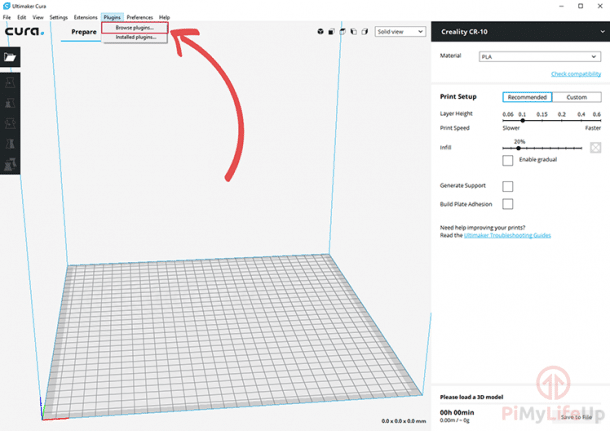Click the Open File folder icon
This screenshot has height=431, width=610.
(x=11, y=58)
